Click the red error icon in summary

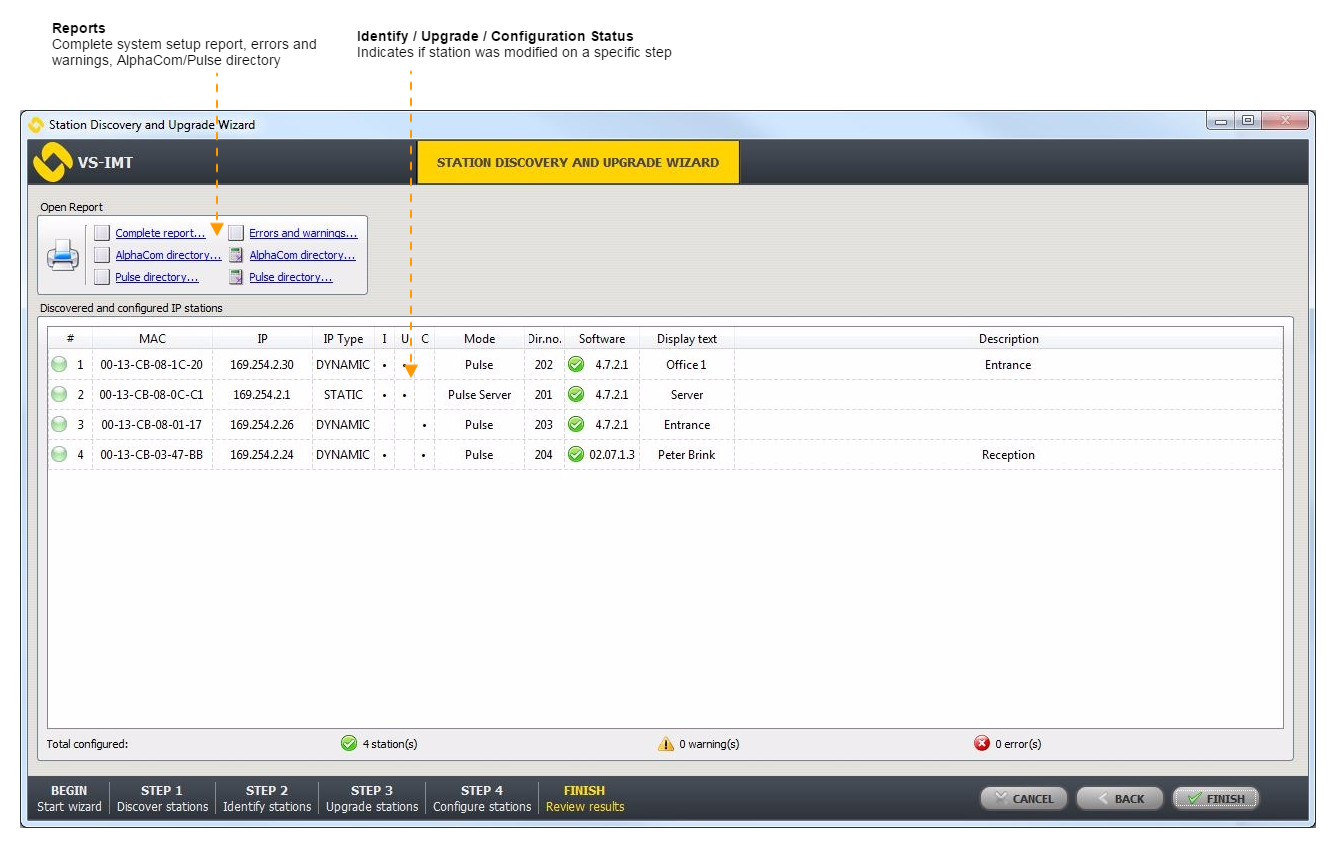[982, 744]
